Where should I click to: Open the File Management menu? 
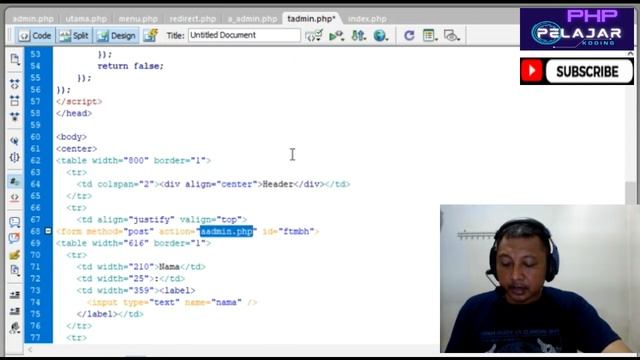point(359,36)
